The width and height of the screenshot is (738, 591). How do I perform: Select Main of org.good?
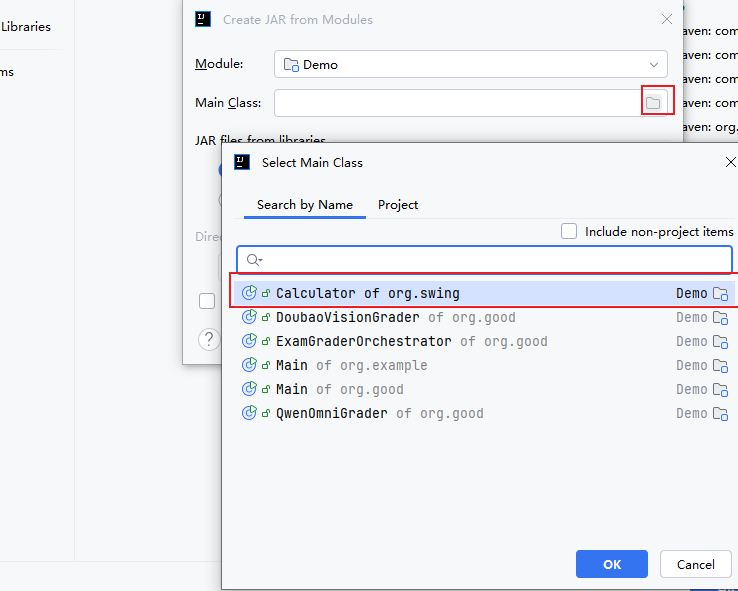[484, 389]
